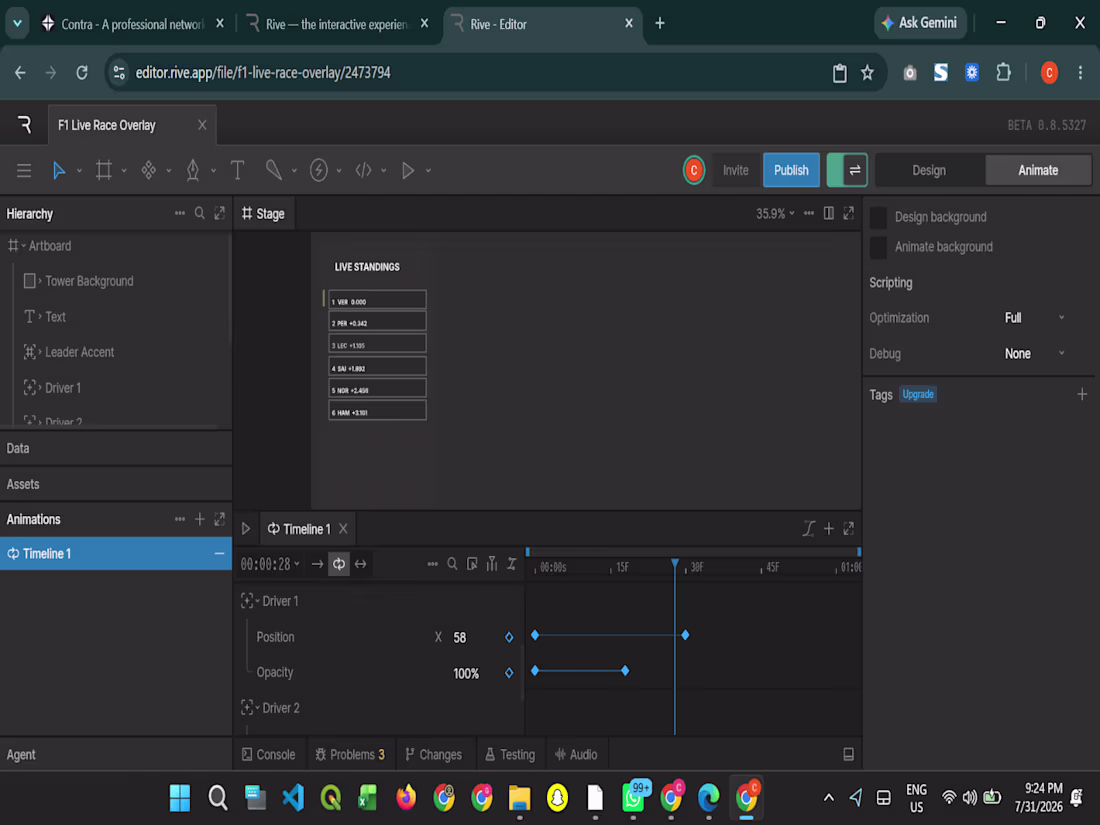Image resolution: width=1100 pixels, height=825 pixels.
Task: Add a new animation with plus icon
Action: click(200, 519)
